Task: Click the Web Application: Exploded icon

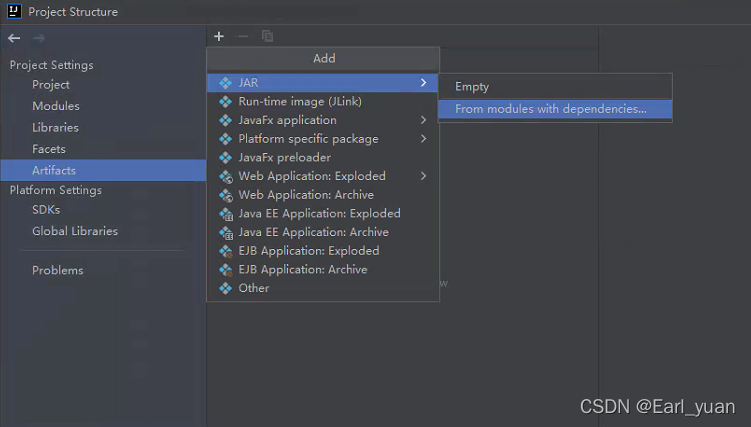Action: (x=225, y=176)
